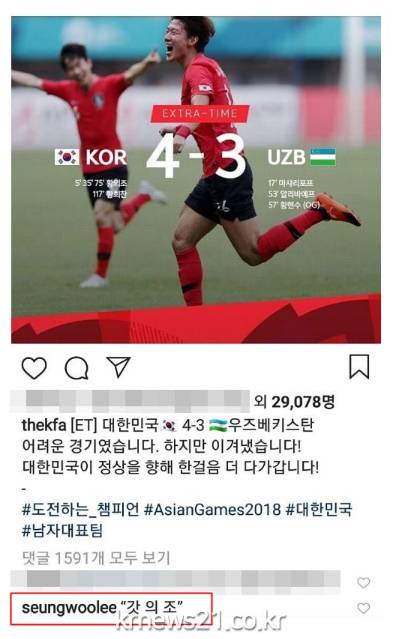Screen dimensions: 400x639
Task: Tap the paper plane share icon
Action: coord(118,366)
